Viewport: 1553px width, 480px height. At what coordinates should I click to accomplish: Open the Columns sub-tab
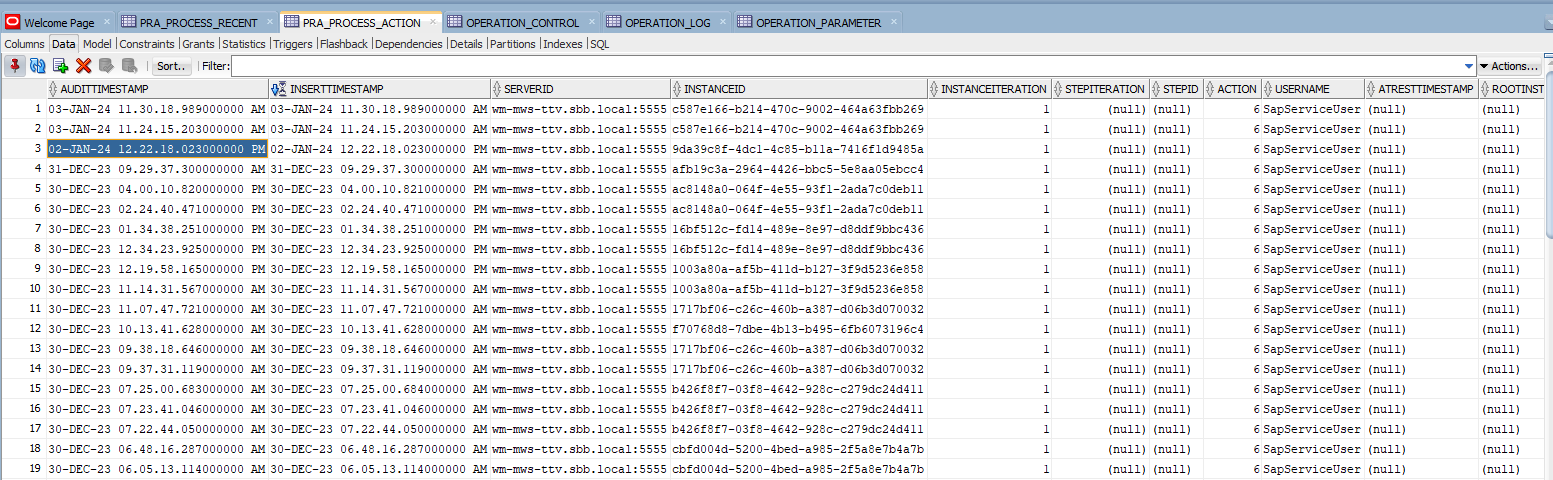pos(25,44)
